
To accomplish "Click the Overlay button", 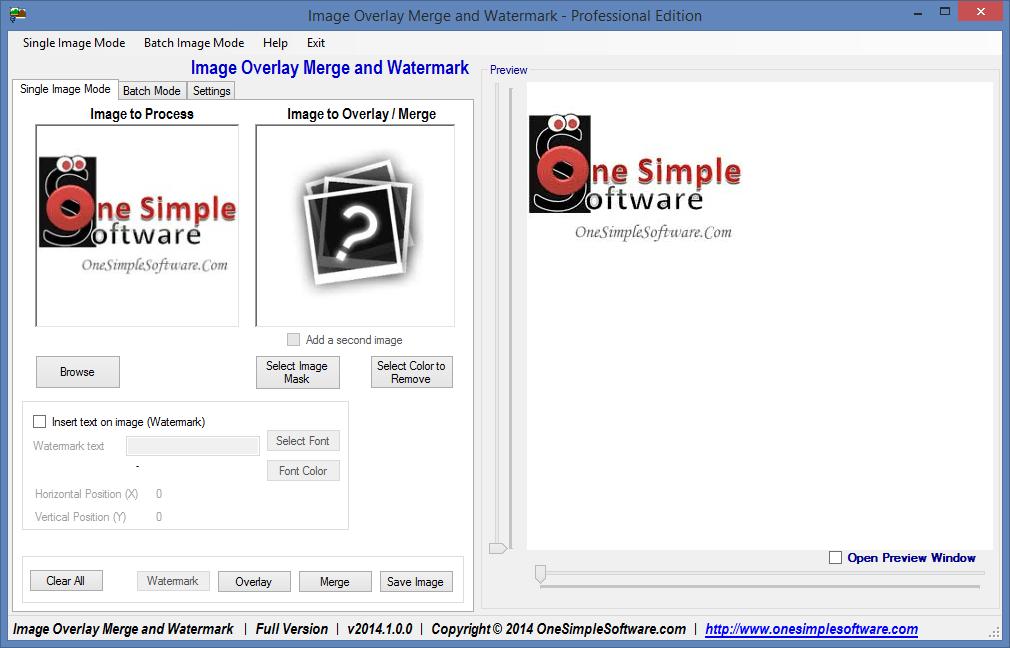I will pyautogui.click(x=254, y=582).
